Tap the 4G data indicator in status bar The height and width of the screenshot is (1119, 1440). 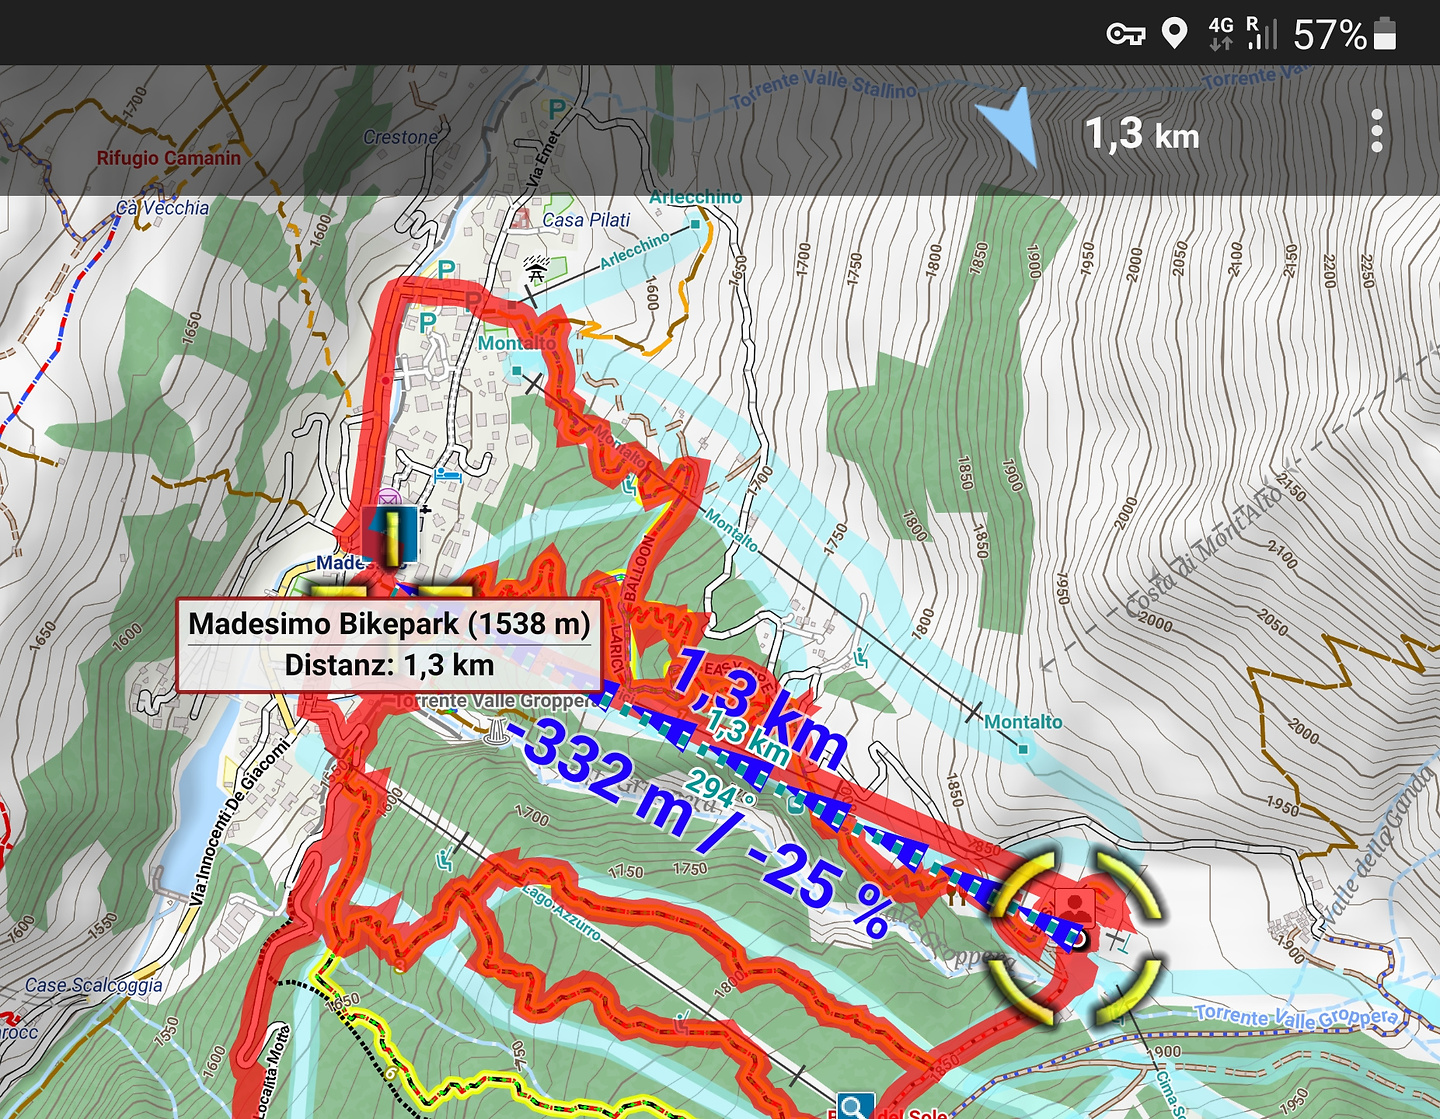[x=1221, y=33]
